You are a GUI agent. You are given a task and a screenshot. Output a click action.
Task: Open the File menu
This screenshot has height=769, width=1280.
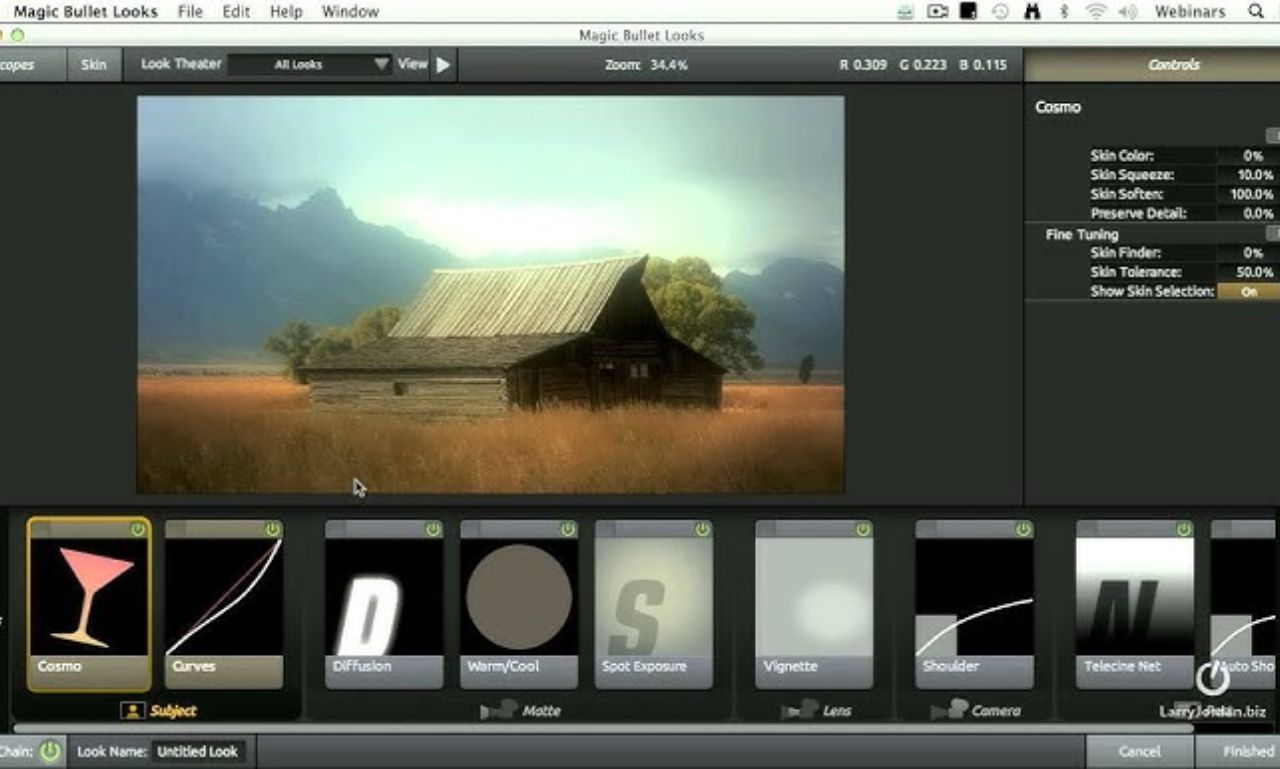click(189, 12)
